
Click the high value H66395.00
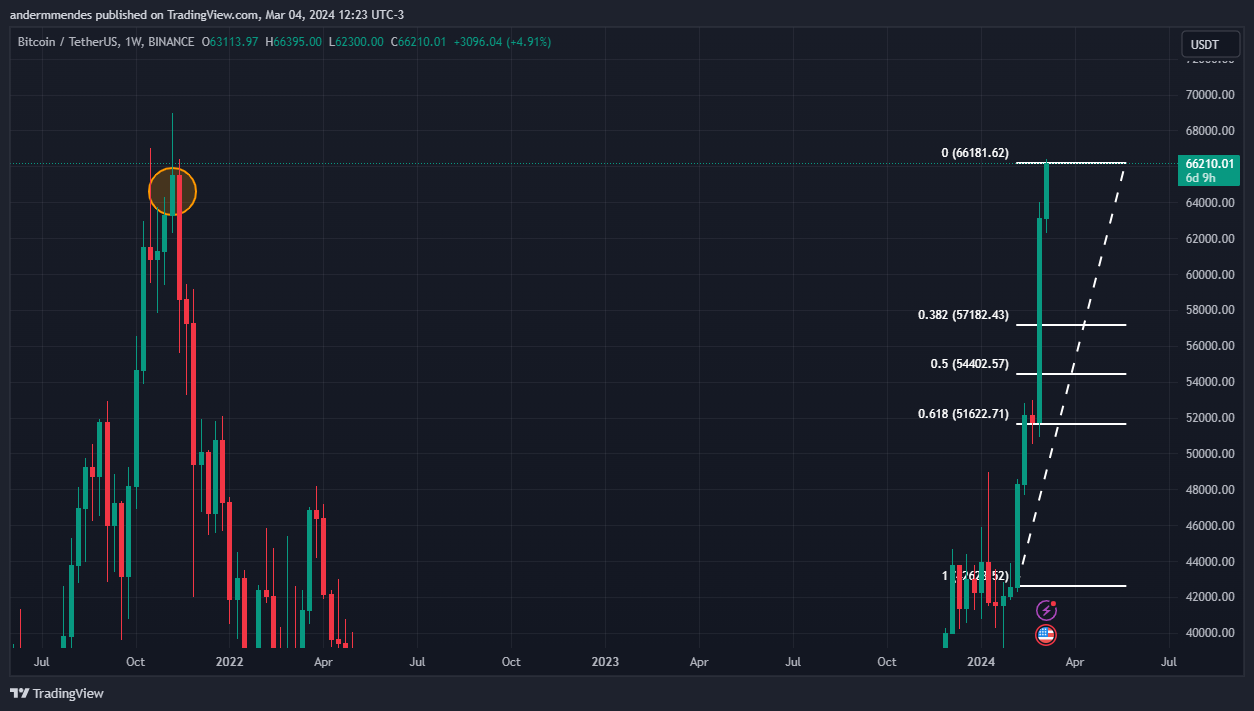tap(293, 42)
